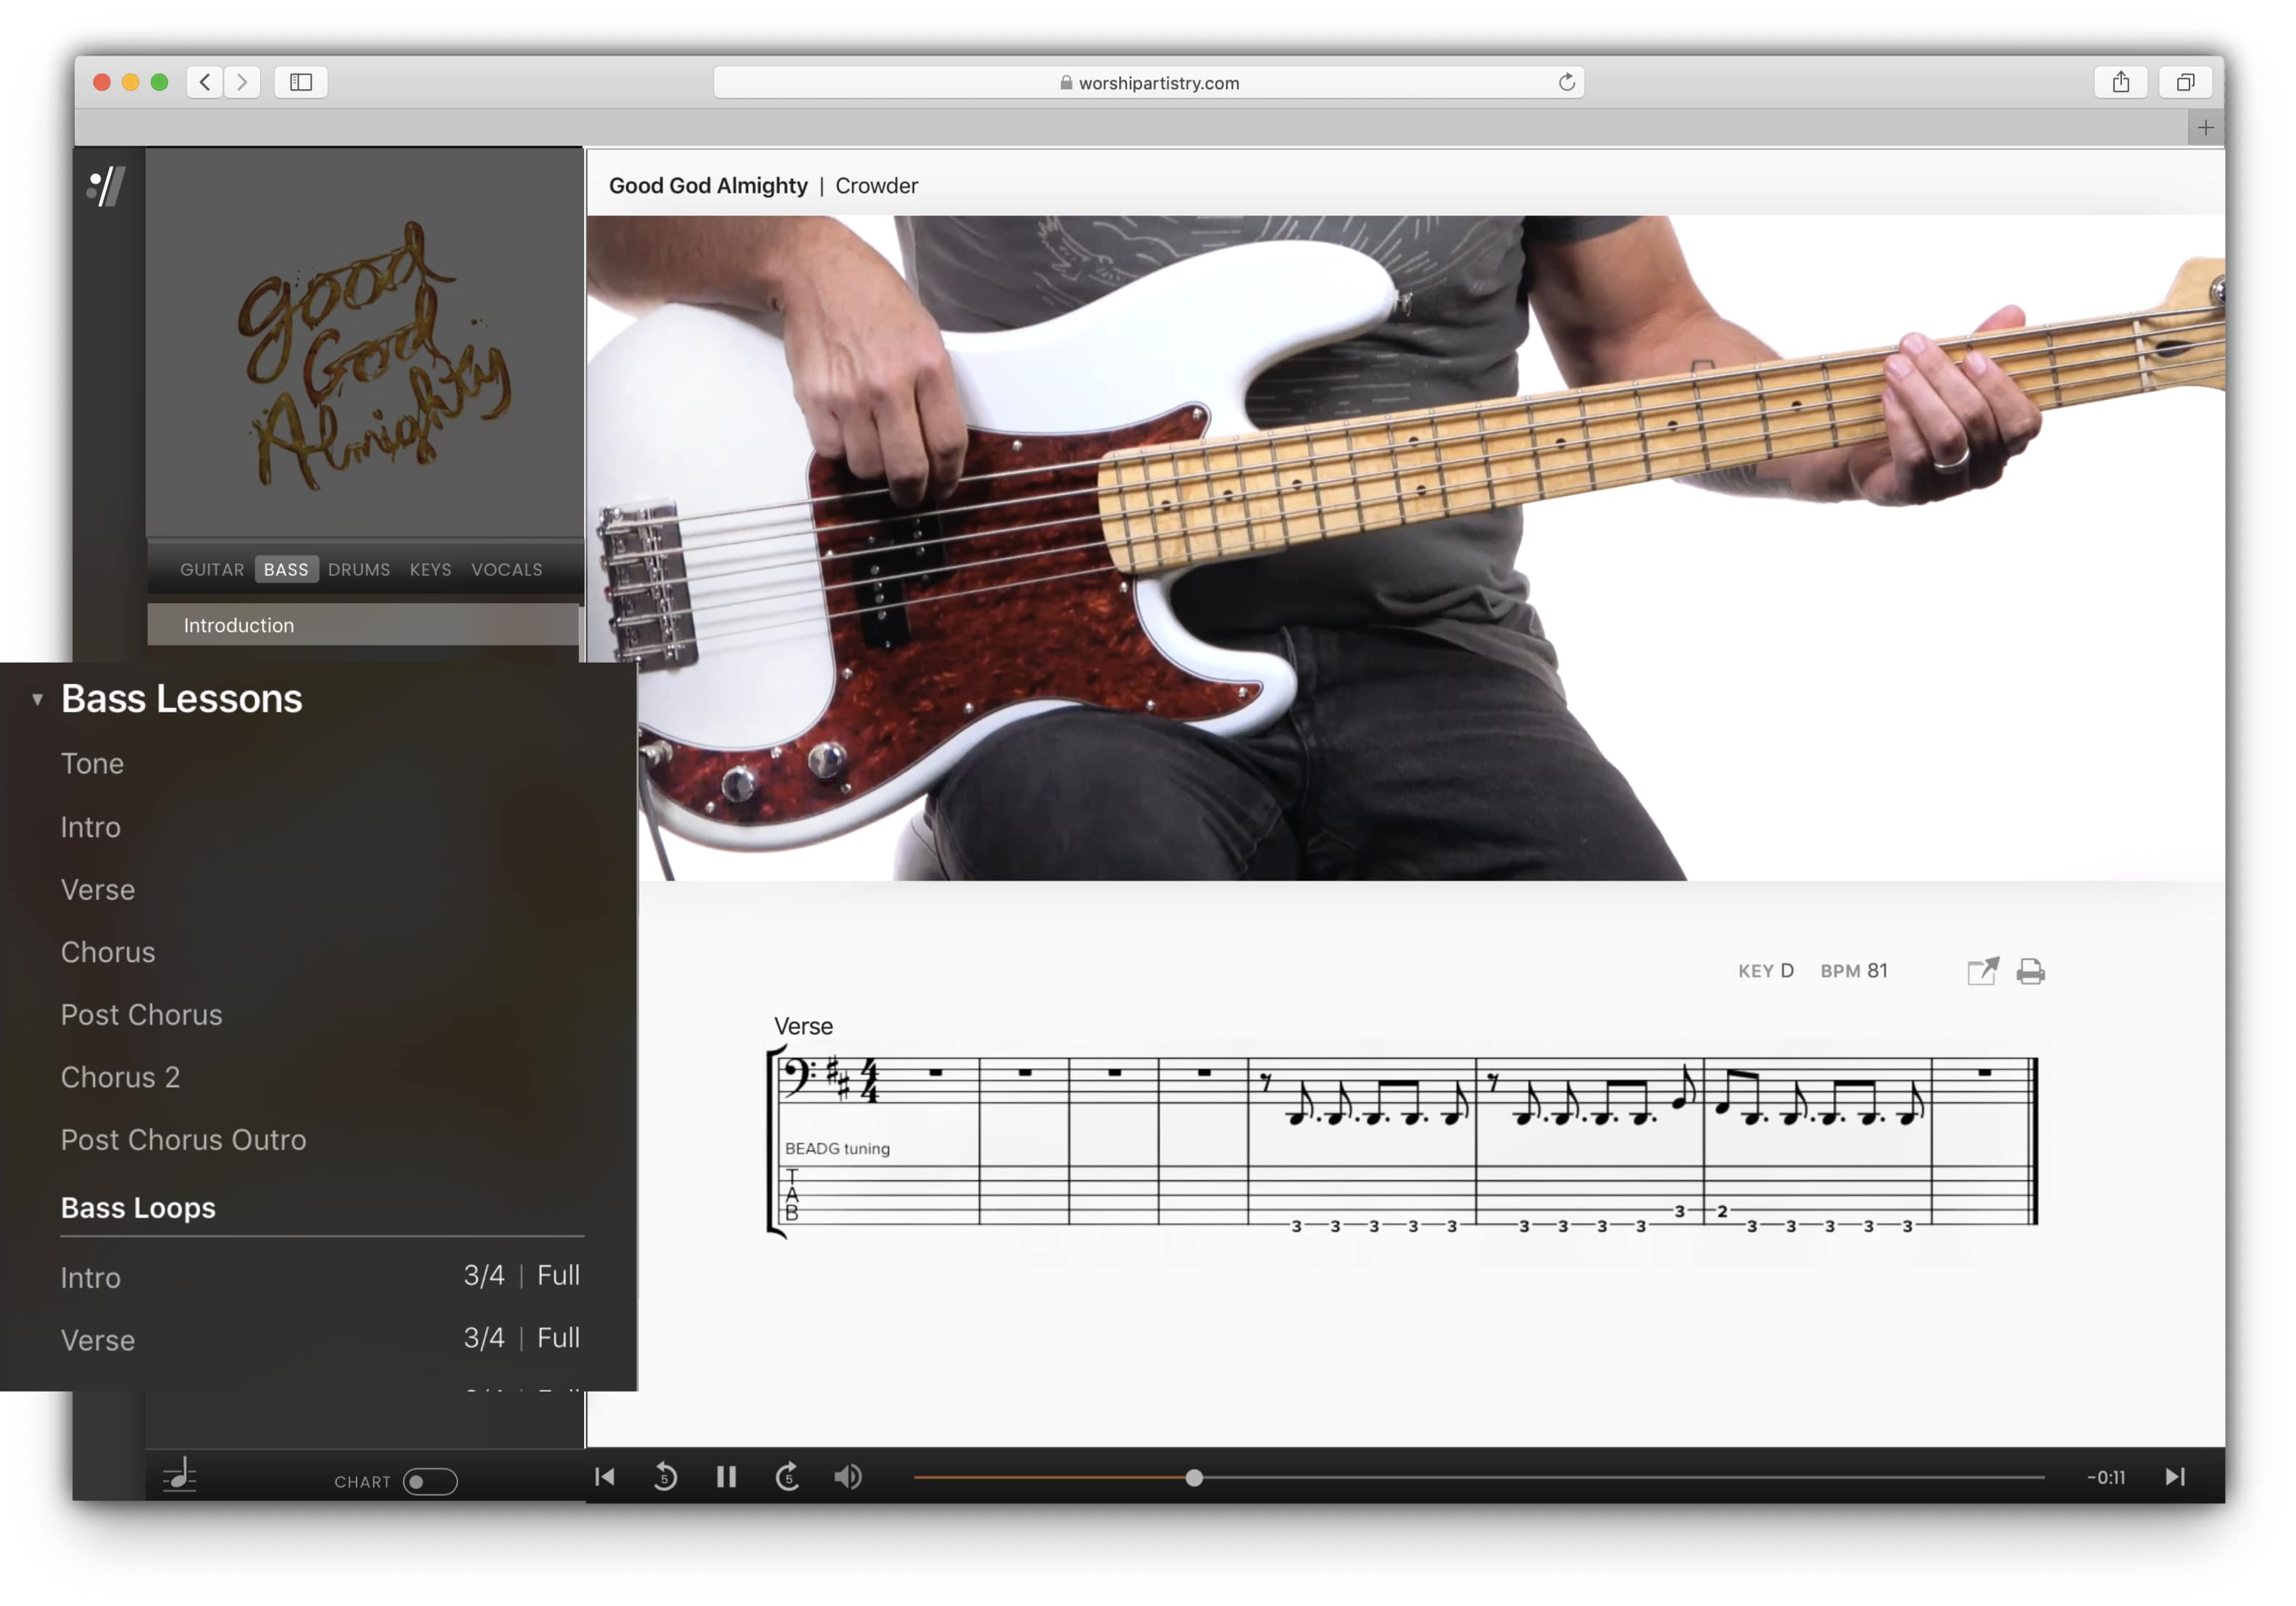Select 3/4 loop for Verse

pyautogui.click(x=484, y=1338)
